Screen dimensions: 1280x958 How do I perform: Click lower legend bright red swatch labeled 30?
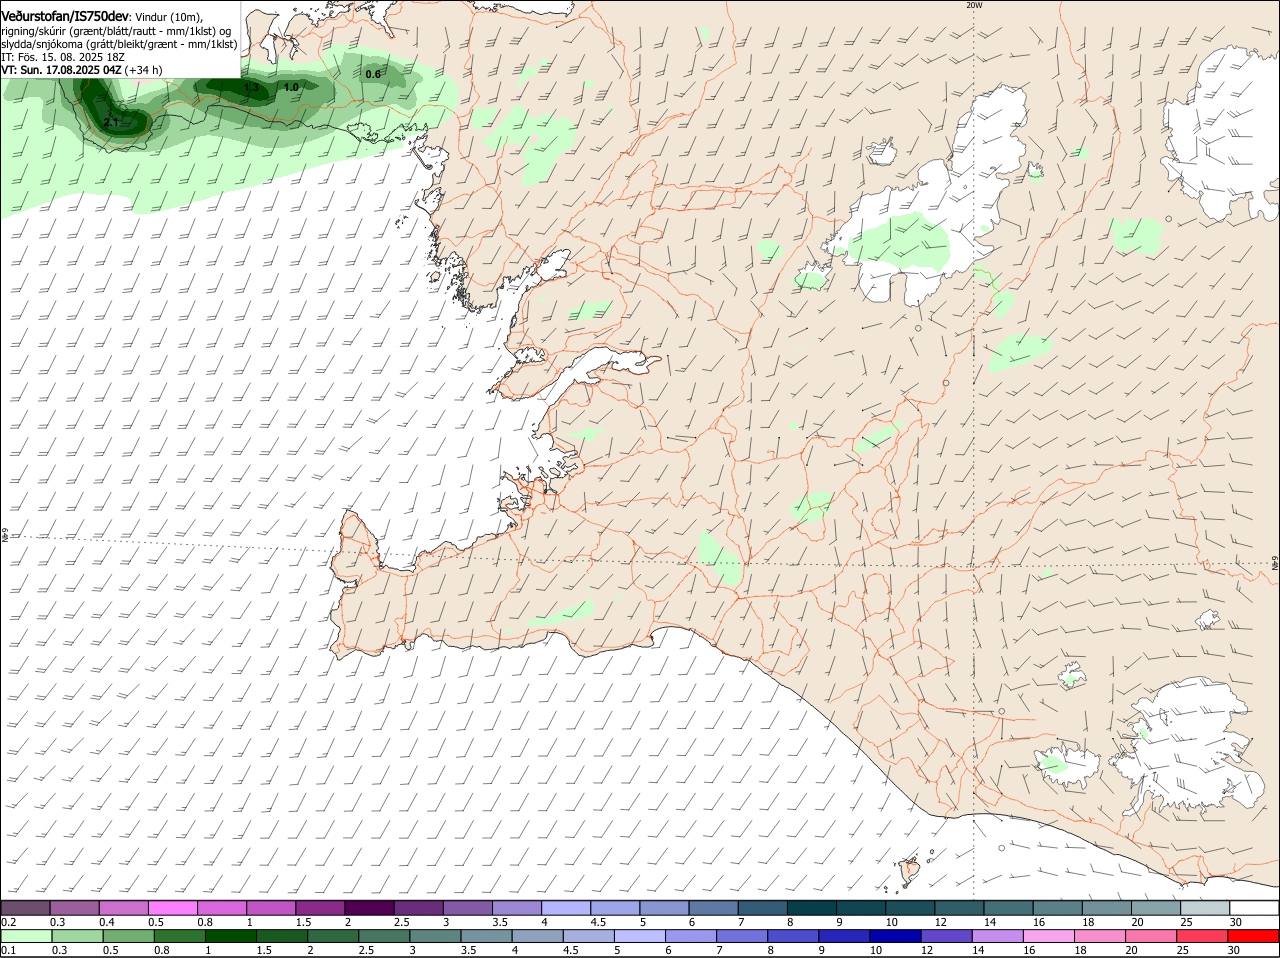point(1253,935)
